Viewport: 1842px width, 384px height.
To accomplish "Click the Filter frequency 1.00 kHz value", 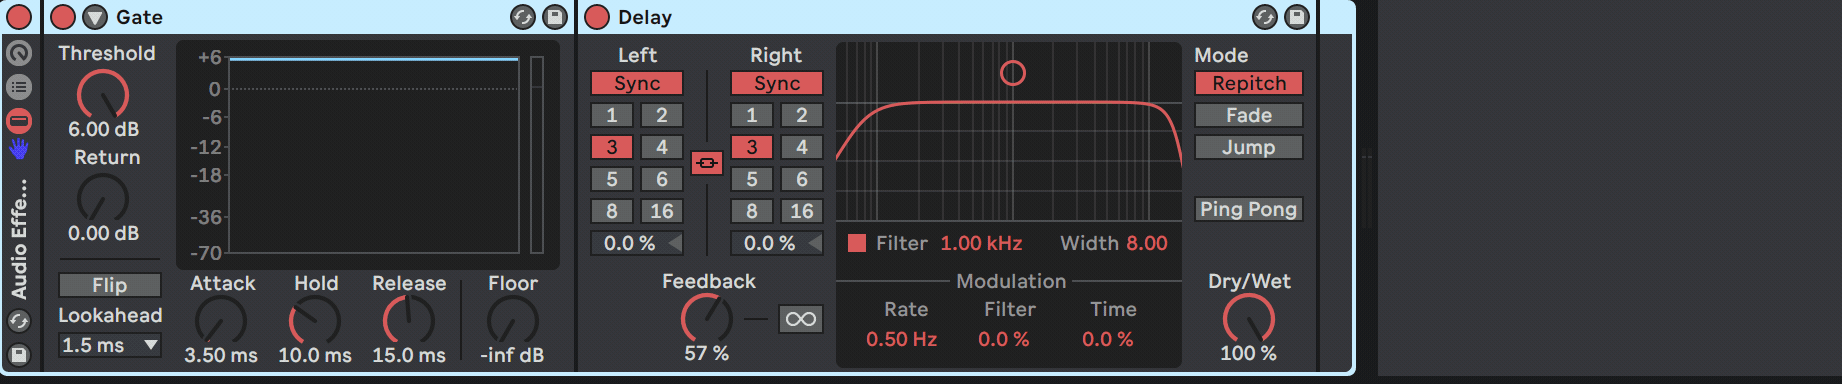I will pos(981,243).
